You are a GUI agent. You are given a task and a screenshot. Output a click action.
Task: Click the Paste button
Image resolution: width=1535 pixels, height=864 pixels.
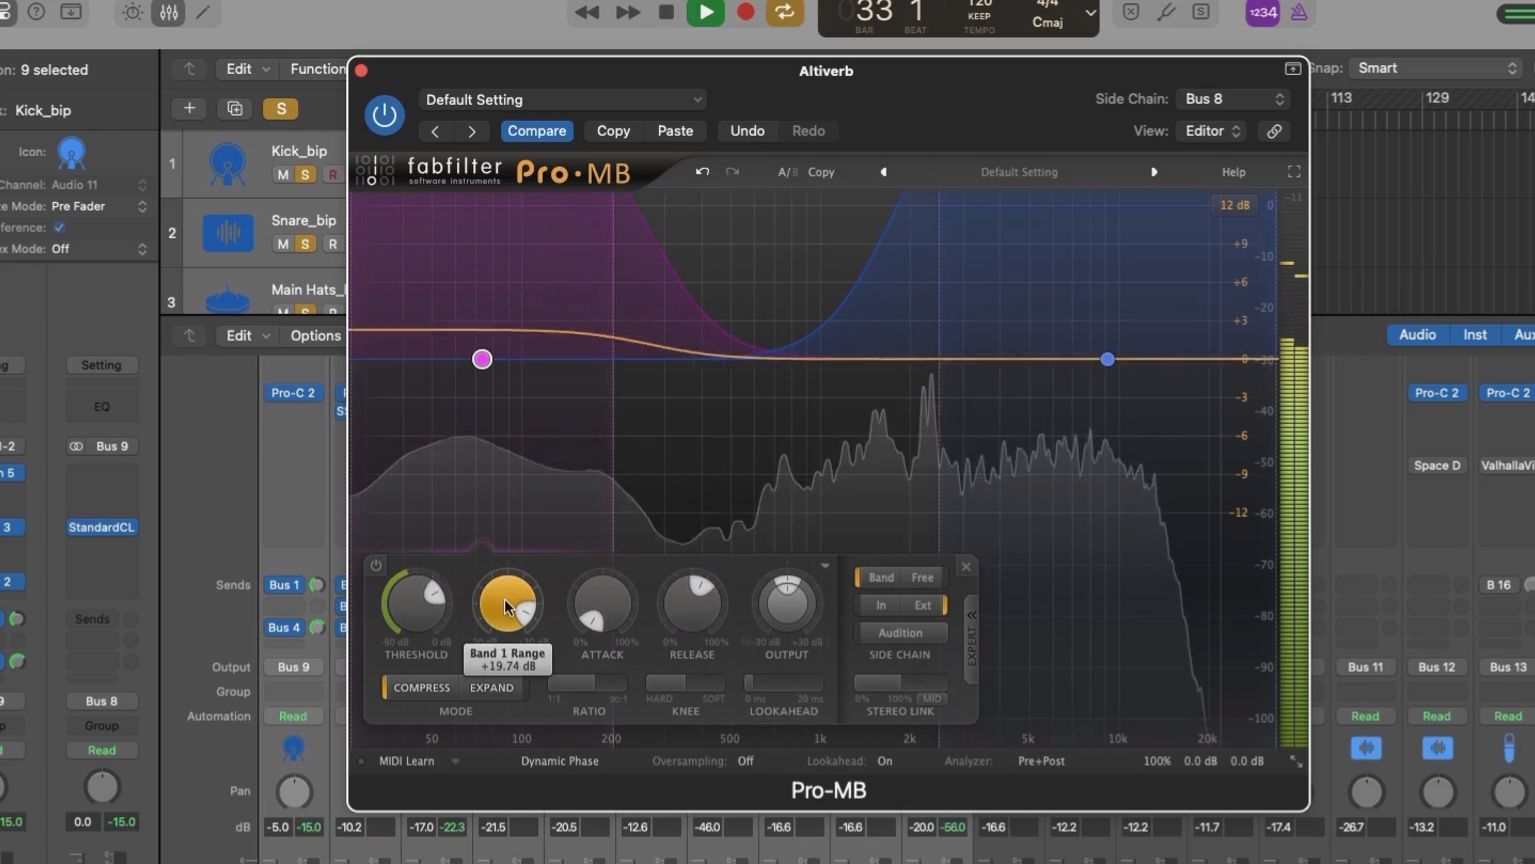[x=675, y=131]
